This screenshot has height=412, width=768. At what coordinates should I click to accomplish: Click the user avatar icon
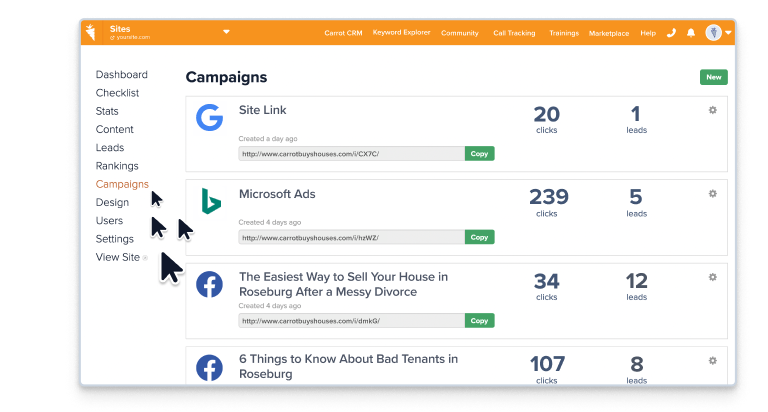pyautogui.click(x=713, y=33)
